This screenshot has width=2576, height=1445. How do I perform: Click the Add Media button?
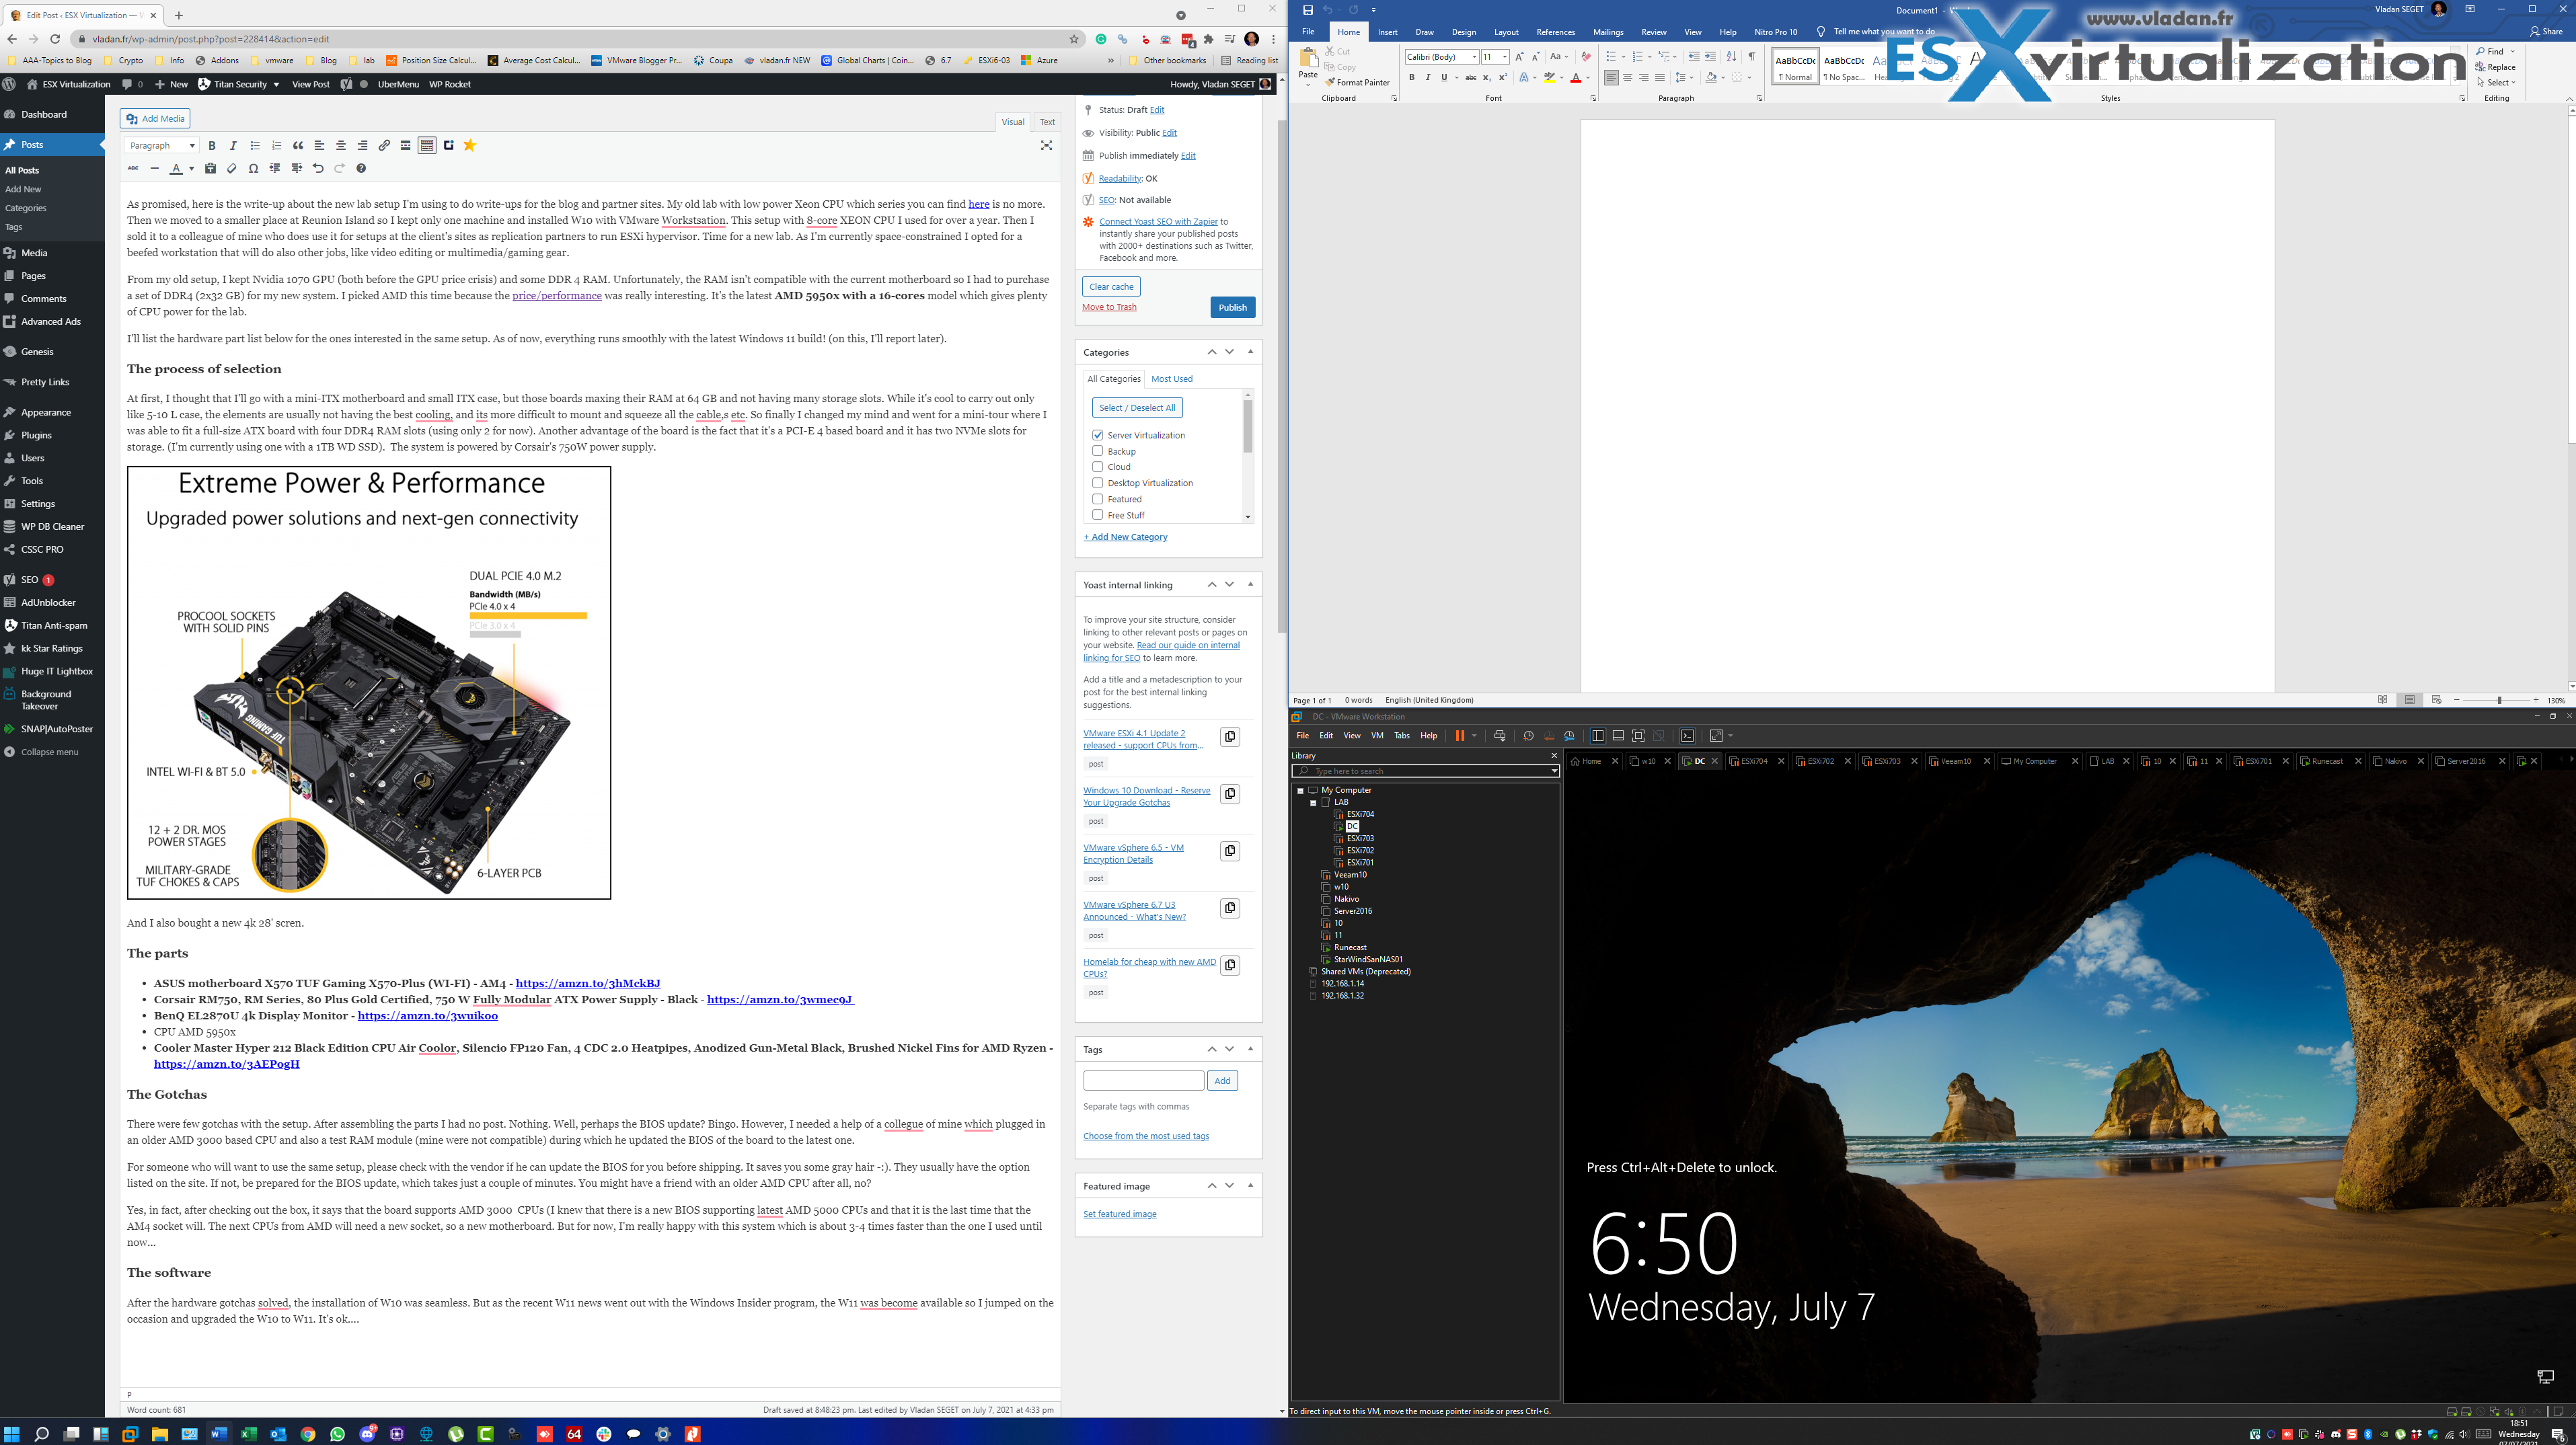[156, 119]
